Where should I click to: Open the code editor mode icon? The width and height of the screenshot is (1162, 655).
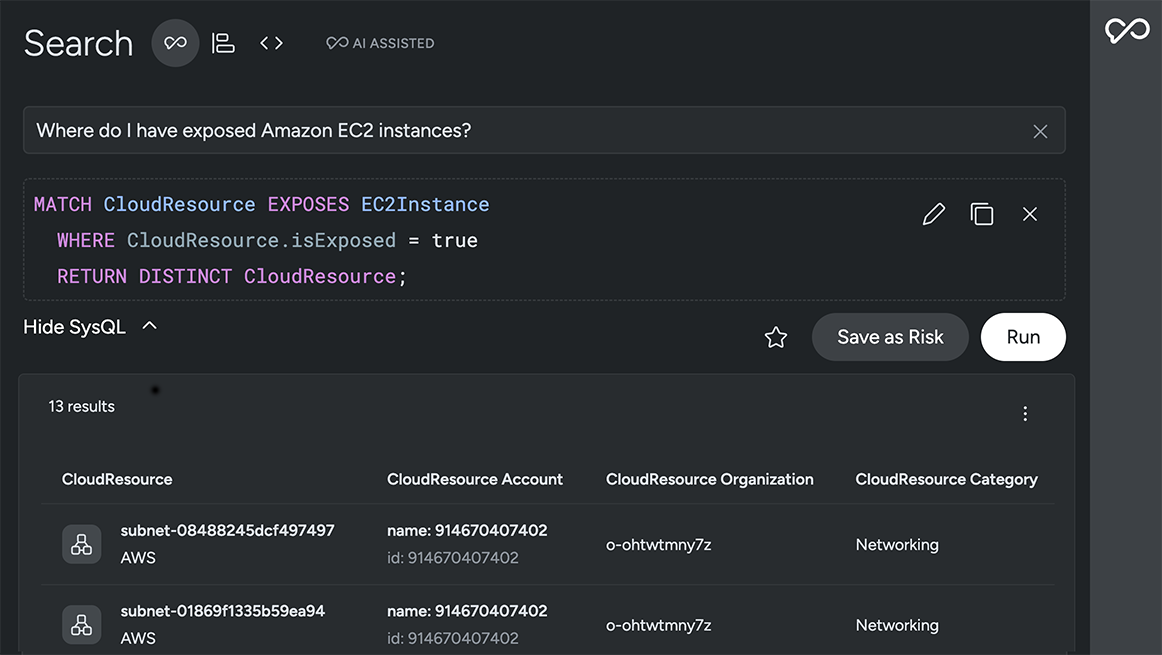pos(271,43)
